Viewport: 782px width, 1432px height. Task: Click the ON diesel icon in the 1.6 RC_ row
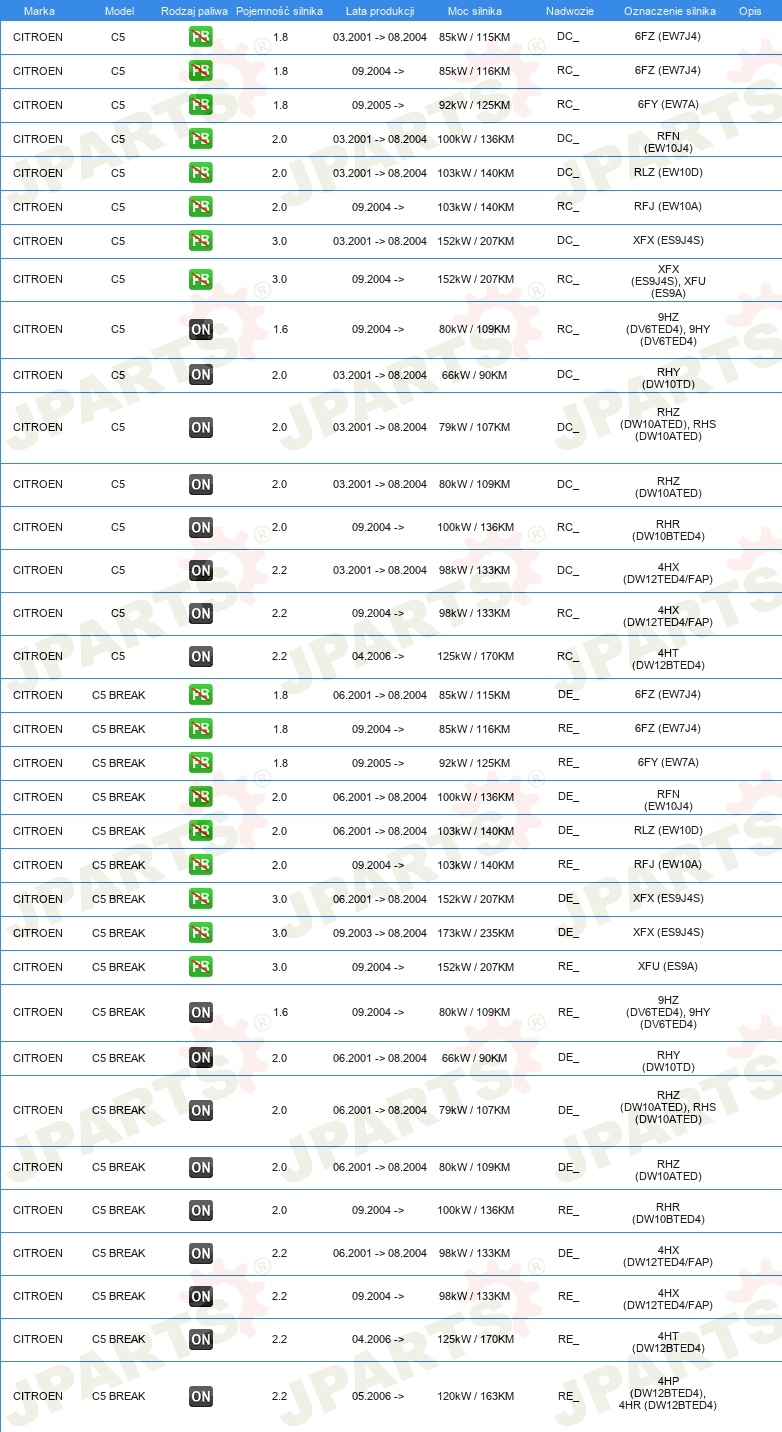pos(200,329)
